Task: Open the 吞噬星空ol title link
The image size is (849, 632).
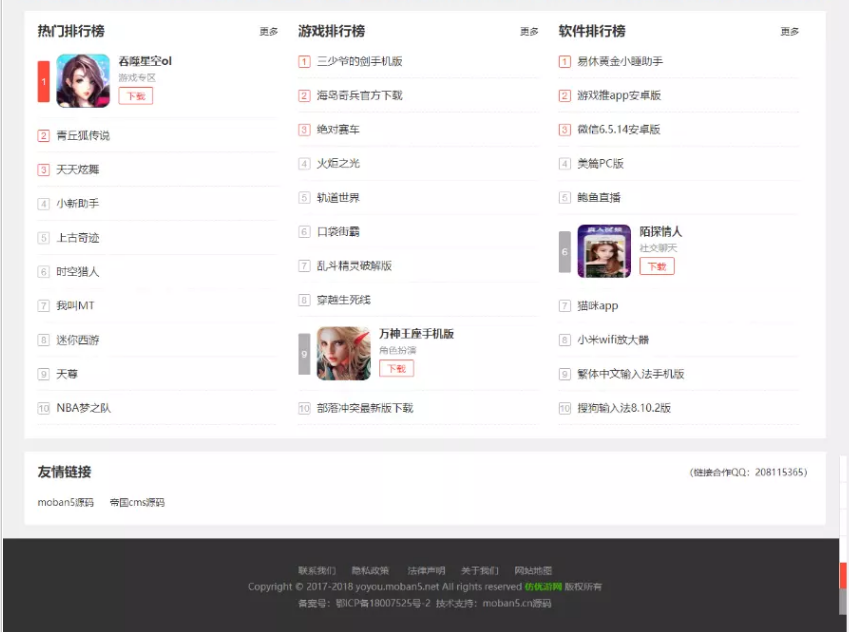Action: coord(145,61)
